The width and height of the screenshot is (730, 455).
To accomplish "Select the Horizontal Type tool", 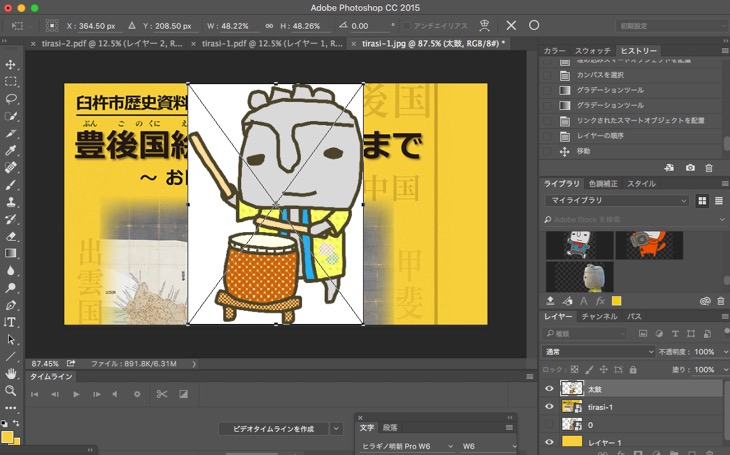I will point(11,322).
